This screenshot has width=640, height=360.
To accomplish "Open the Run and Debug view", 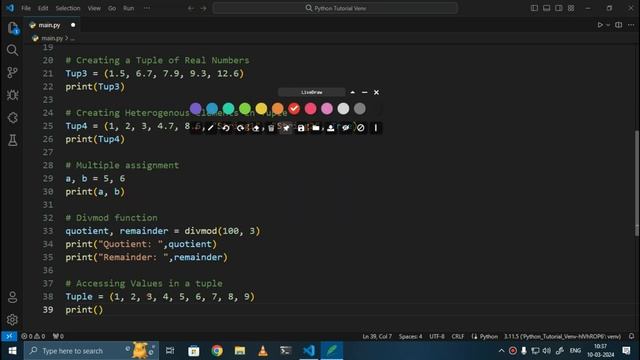I will (x=13, y=95).
